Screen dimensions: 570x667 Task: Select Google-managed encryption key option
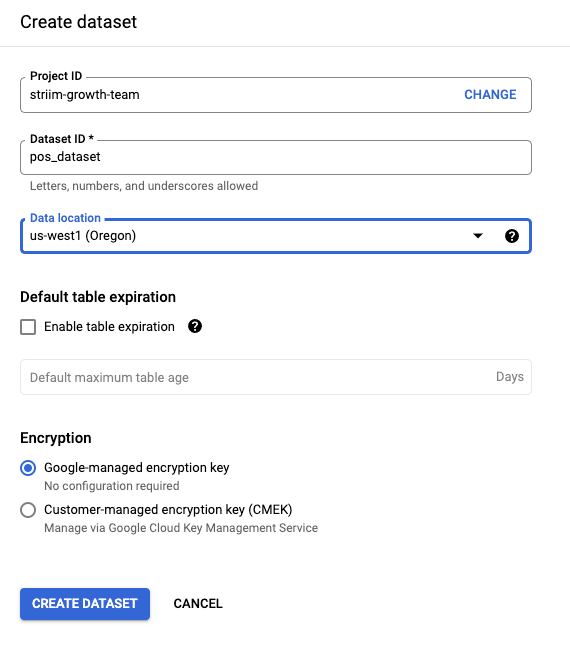pos(28,468)
